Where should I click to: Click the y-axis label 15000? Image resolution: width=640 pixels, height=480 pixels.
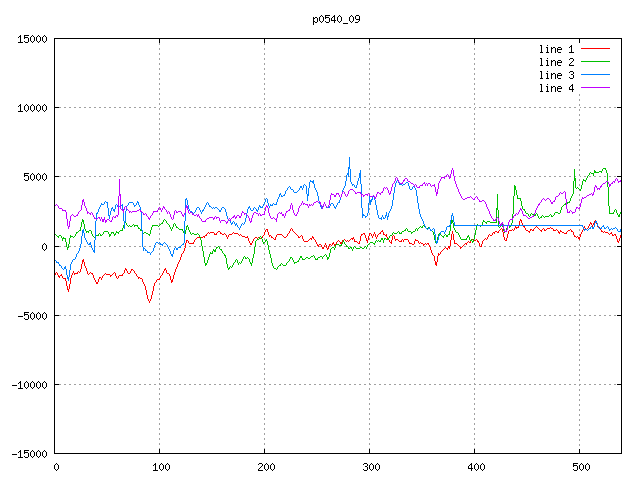click(32, 39)
